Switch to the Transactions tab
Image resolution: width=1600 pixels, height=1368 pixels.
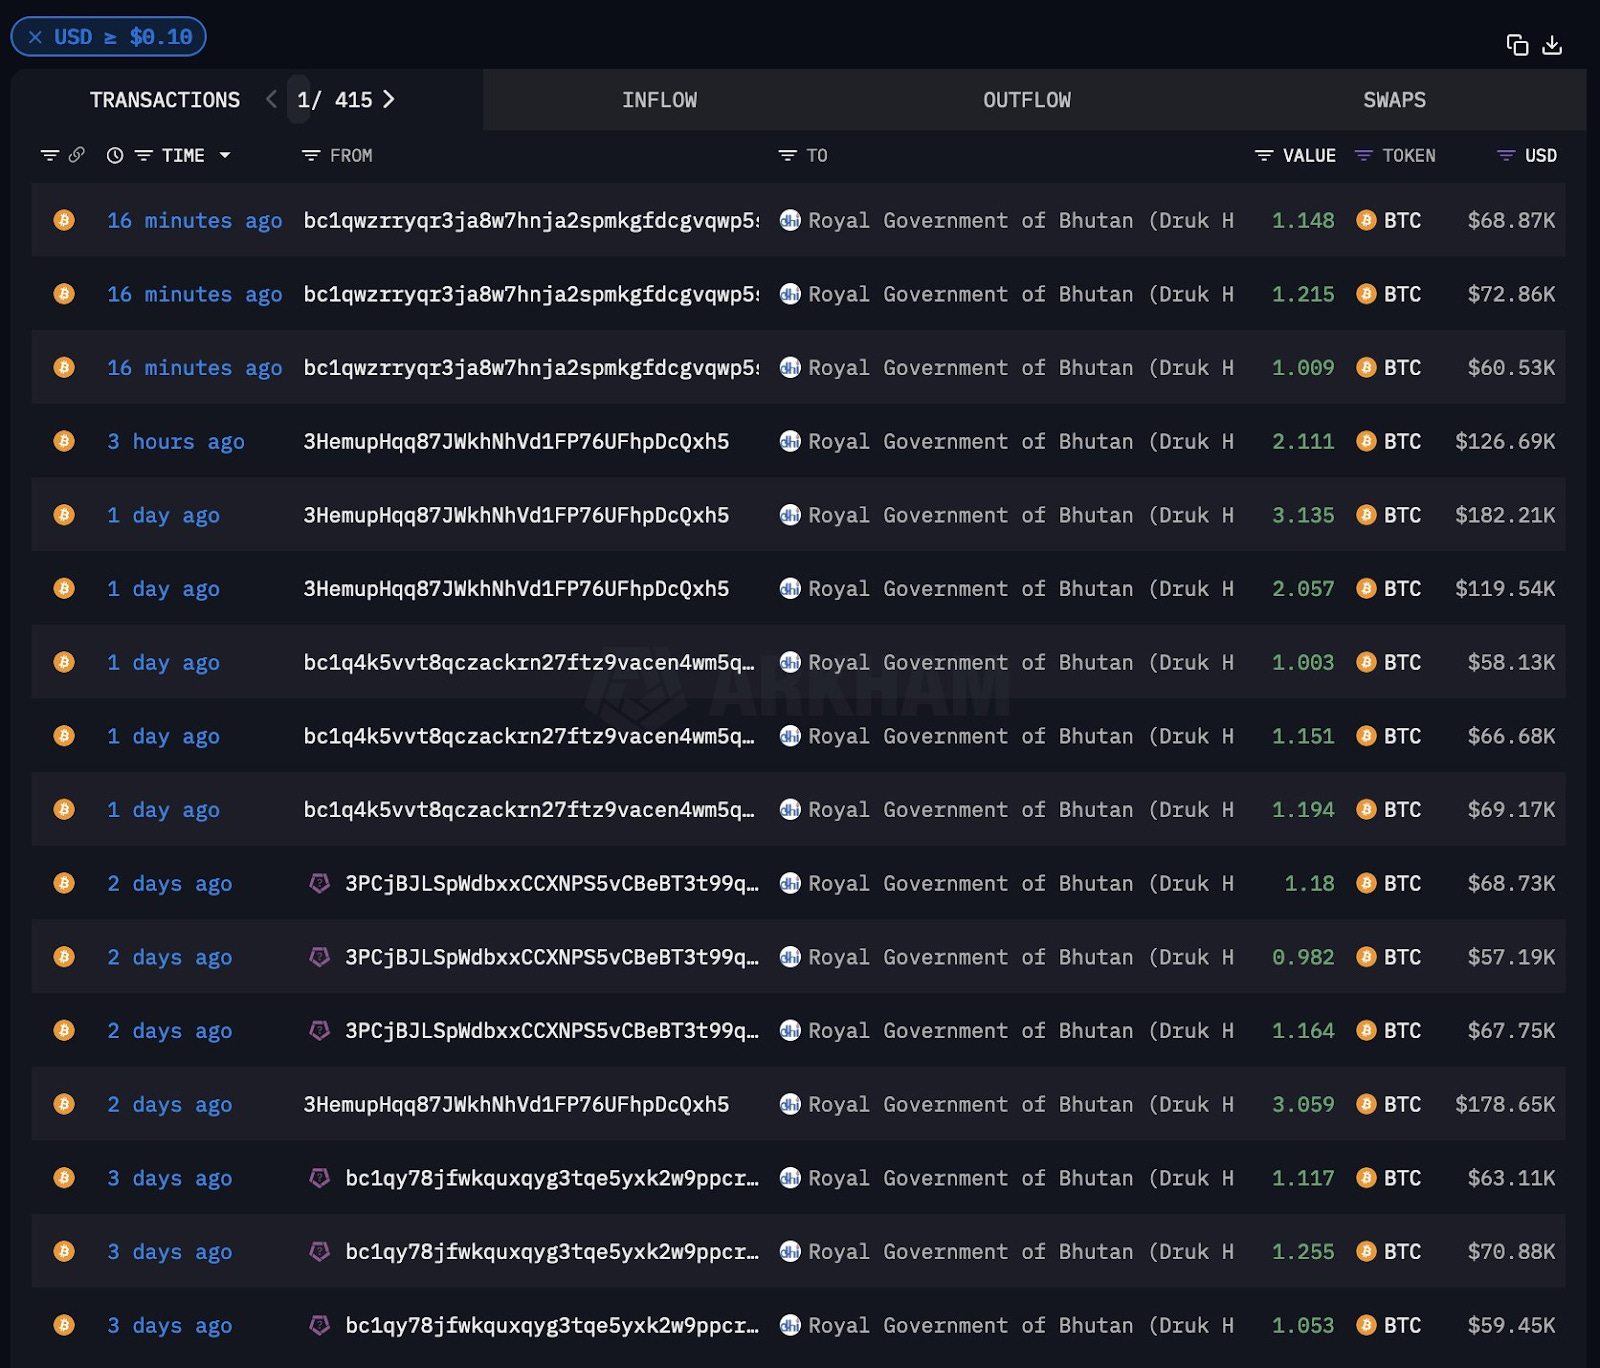(x=165, y=100)
